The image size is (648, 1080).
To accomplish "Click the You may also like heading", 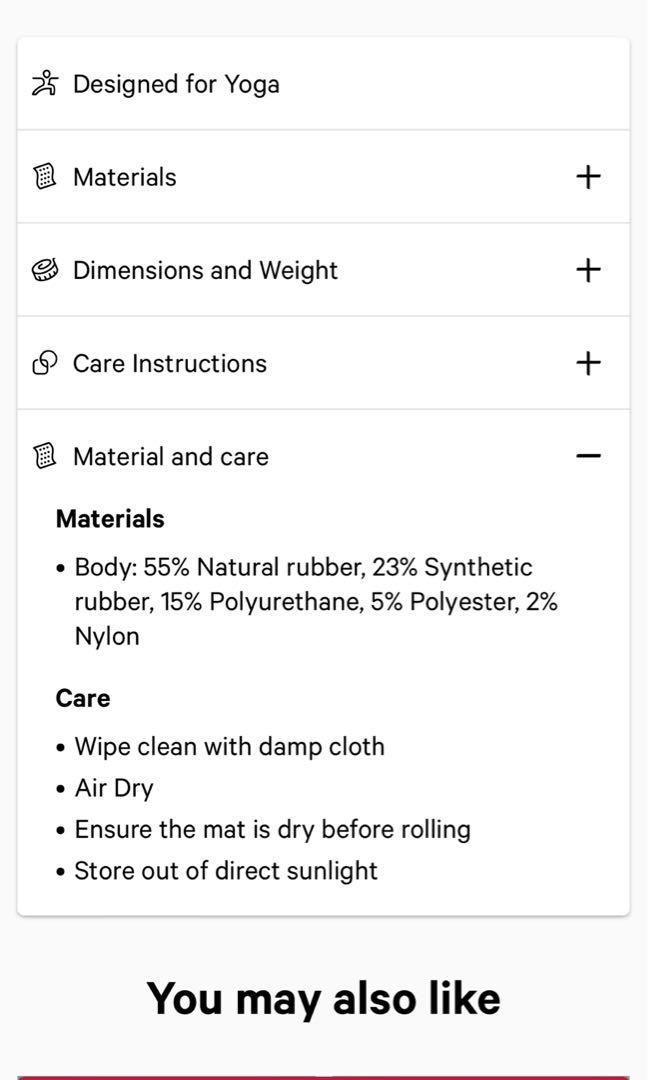I will click(324, 997).
